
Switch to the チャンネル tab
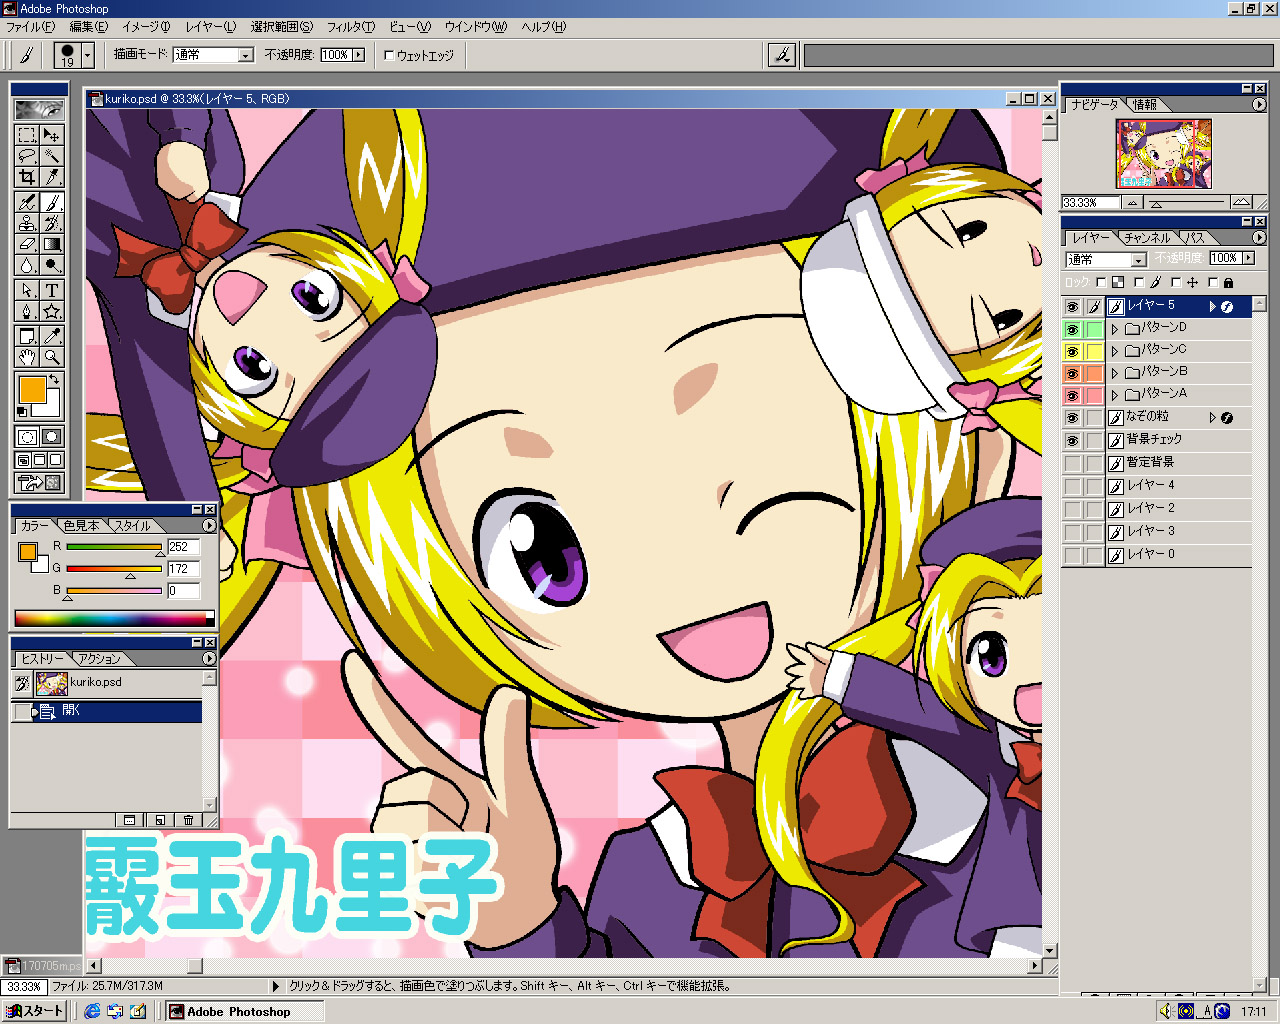[x=1146, y=238]
